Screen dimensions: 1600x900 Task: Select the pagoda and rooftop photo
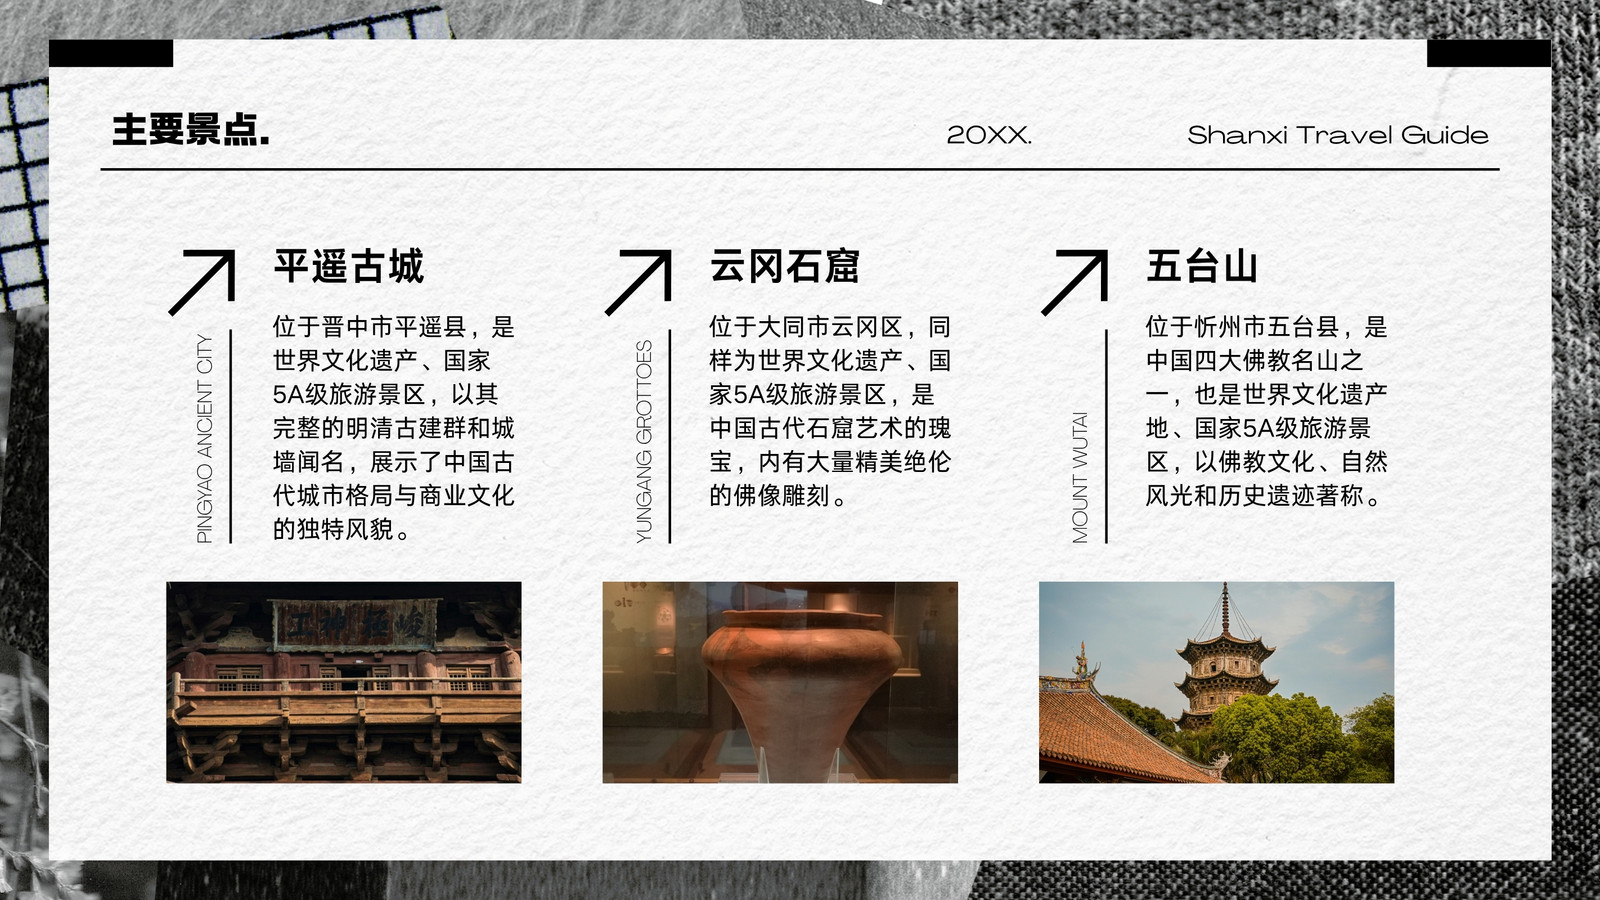(1216, 682)
